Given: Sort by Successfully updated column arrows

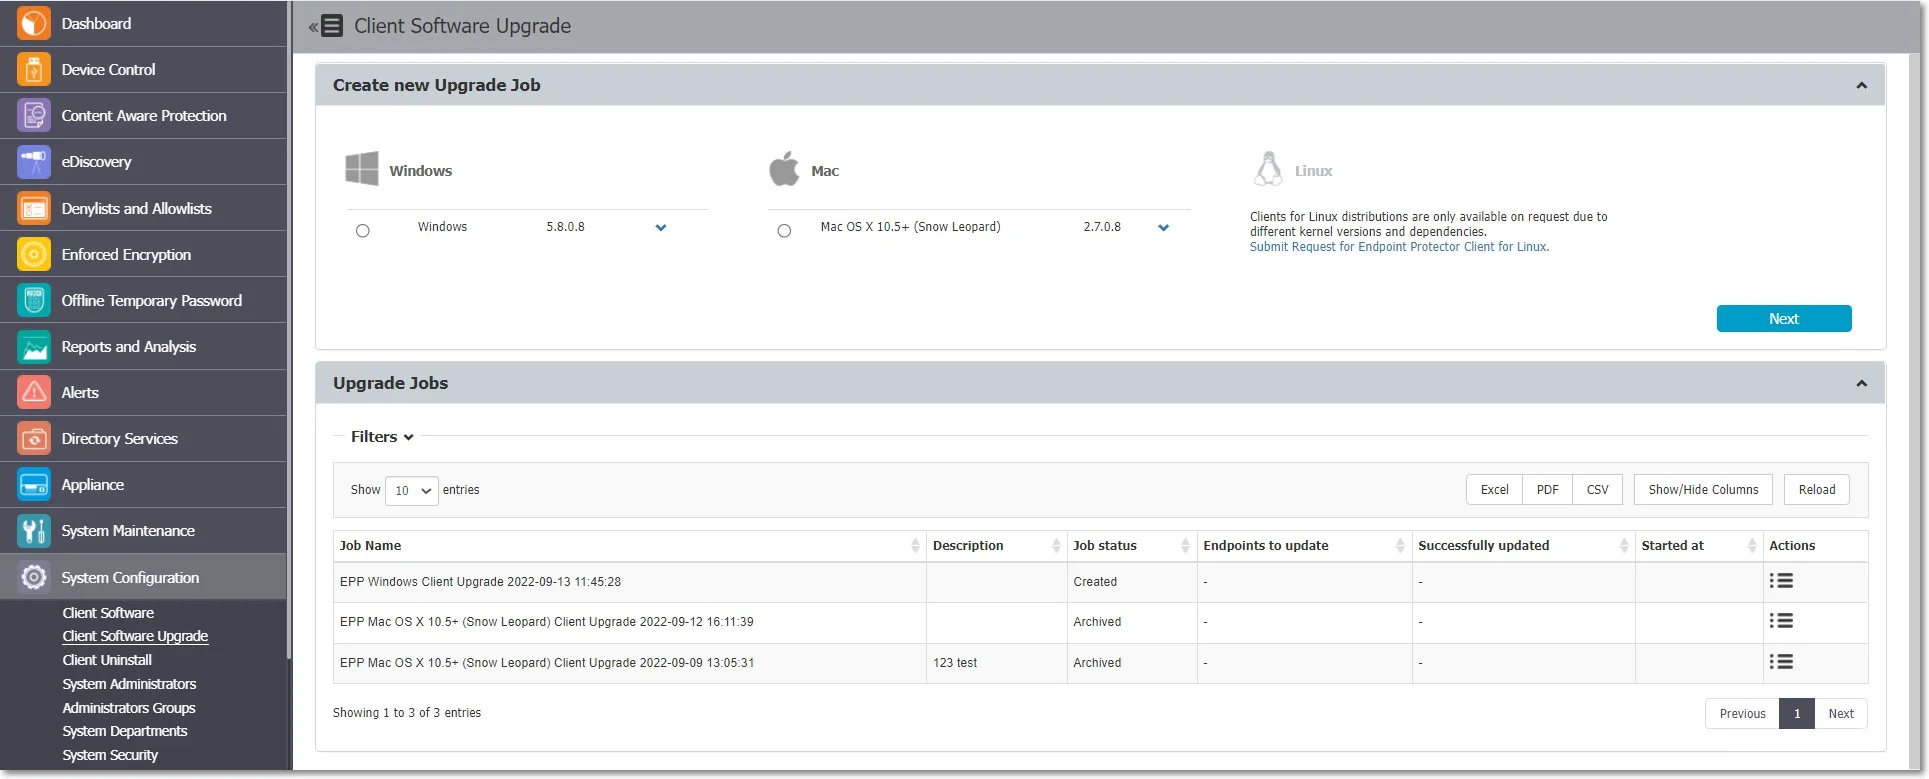Looking at the screenshot, I should tap(1624, 545).
